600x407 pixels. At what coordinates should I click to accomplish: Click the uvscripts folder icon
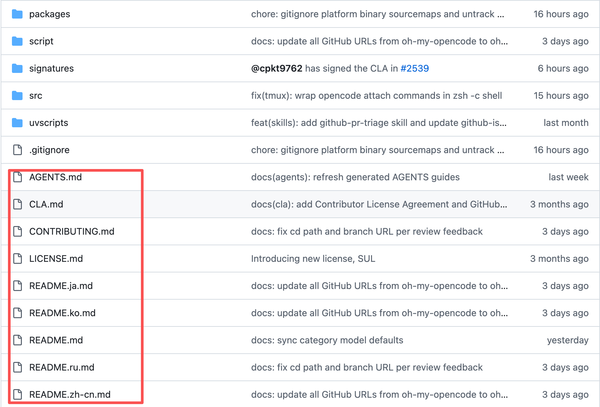click(x=17, y=123)
